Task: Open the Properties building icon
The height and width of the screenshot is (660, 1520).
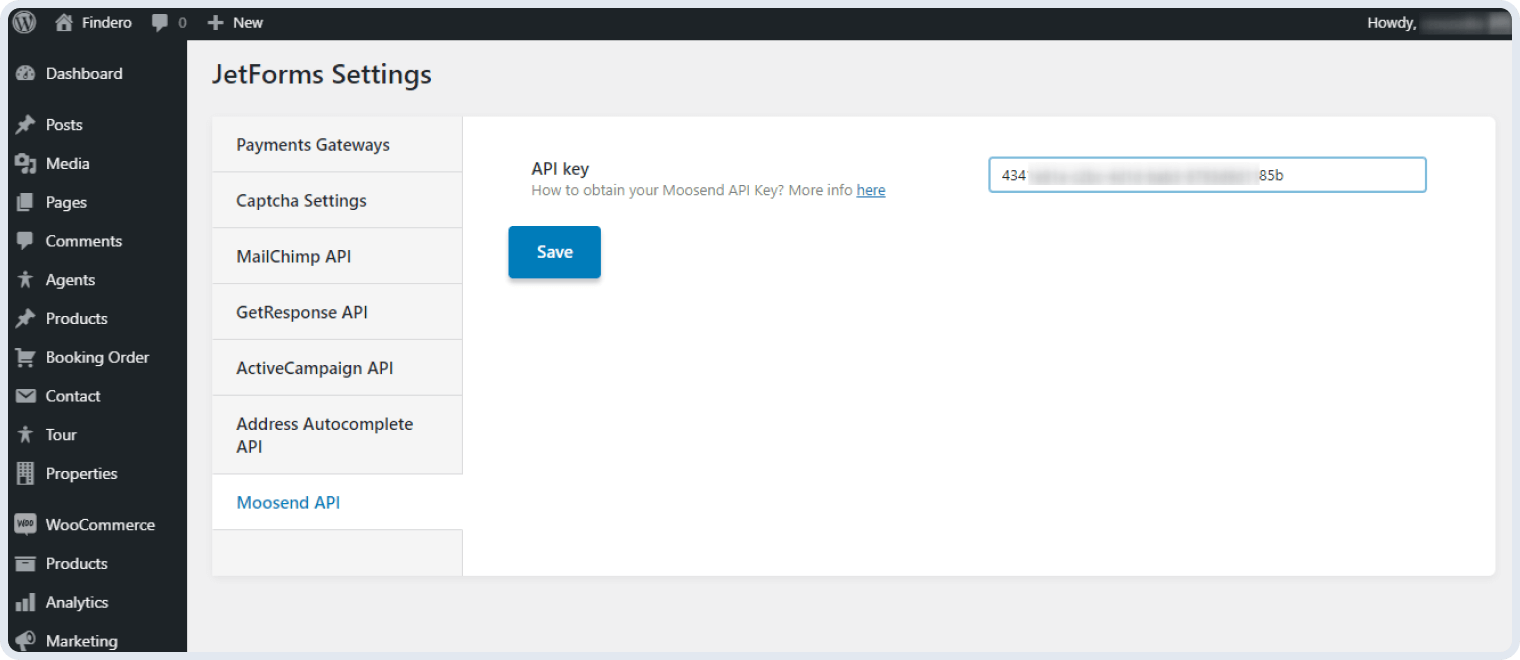Action: 25,473
